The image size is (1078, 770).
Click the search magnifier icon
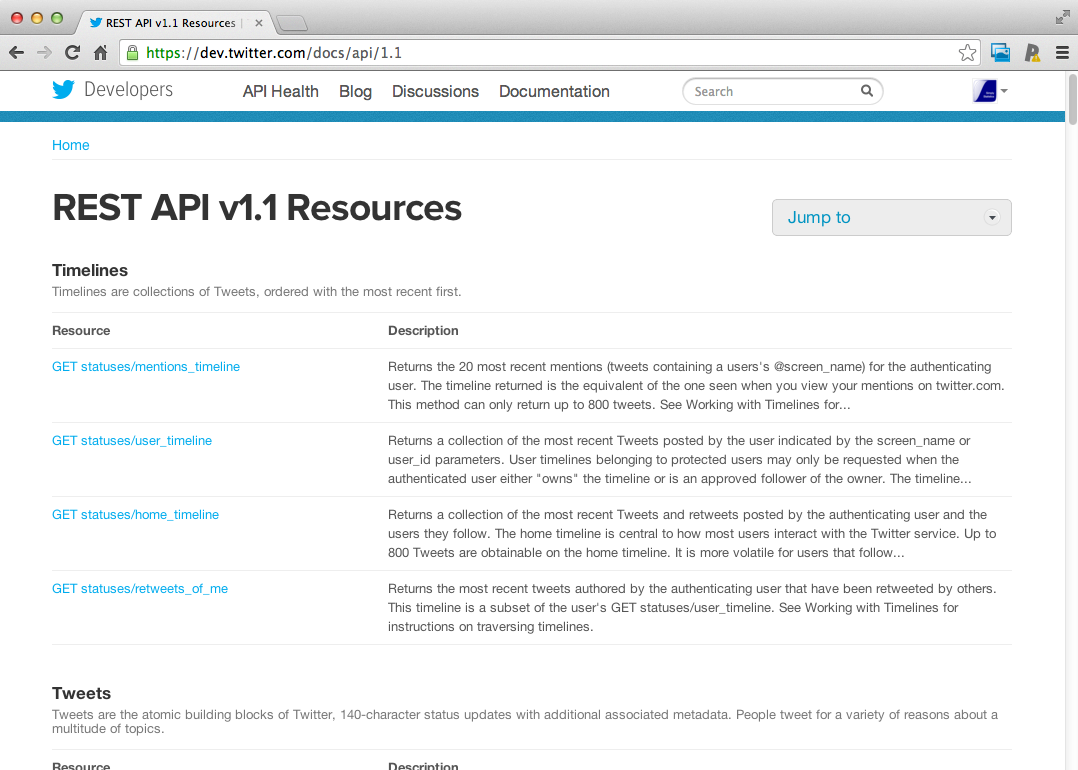coord(867,91)
